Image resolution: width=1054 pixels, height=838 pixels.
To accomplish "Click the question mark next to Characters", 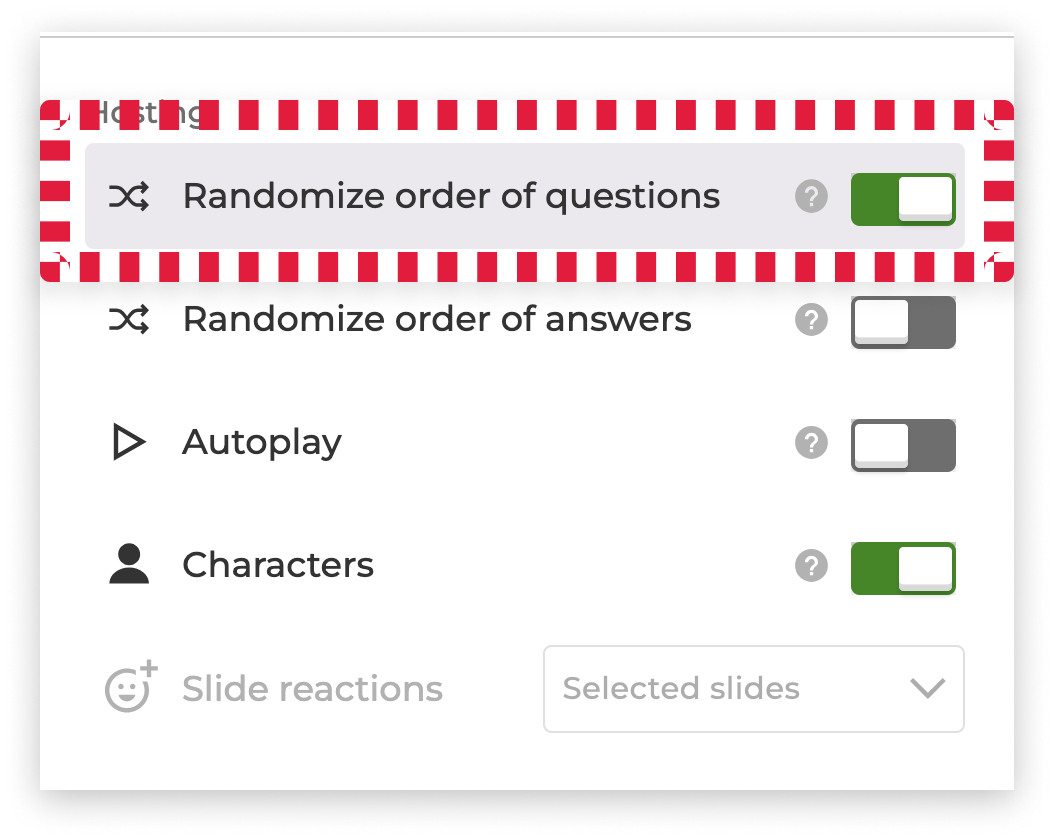I will (812, 566).
